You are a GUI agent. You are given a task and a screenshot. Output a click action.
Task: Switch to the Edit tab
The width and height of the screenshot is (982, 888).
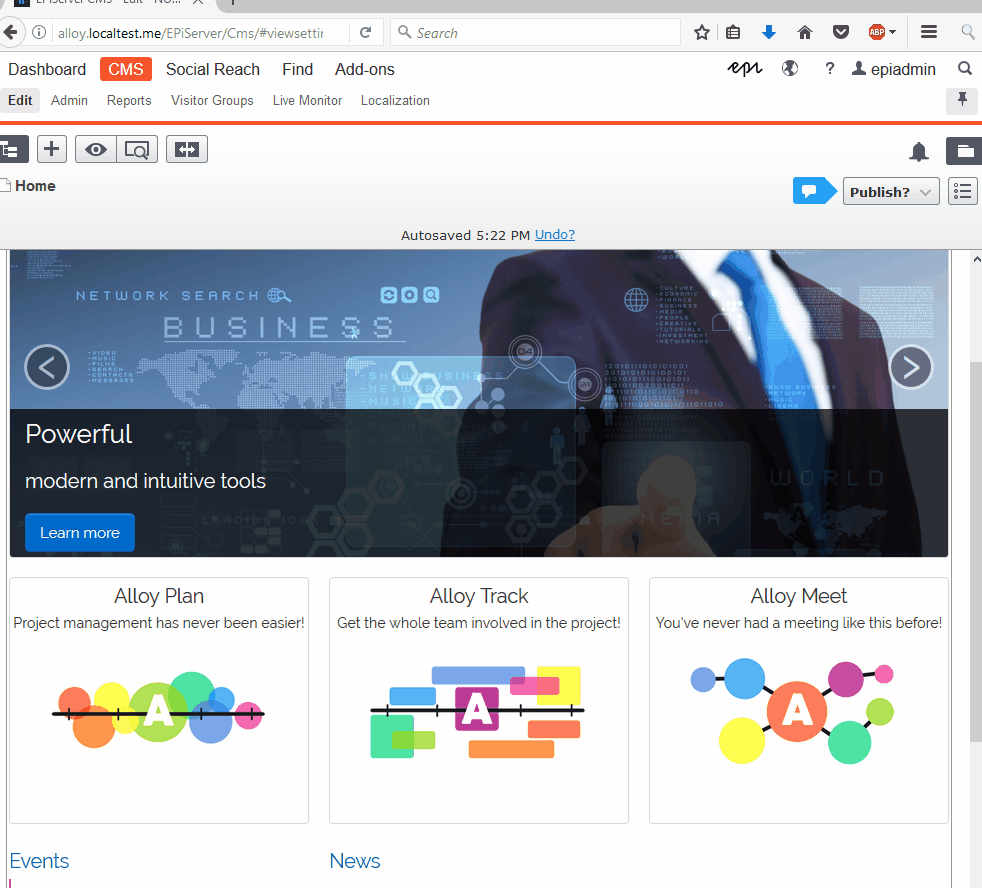pos(20,100)
